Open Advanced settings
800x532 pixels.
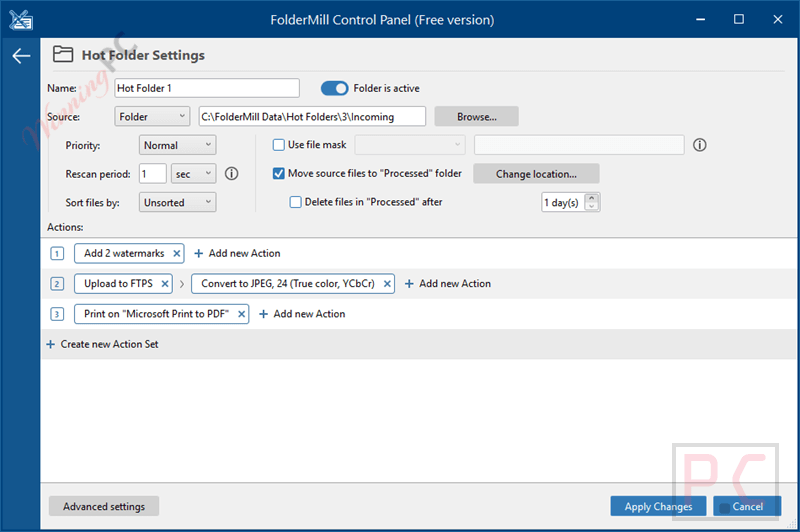(x=104, y=506)
